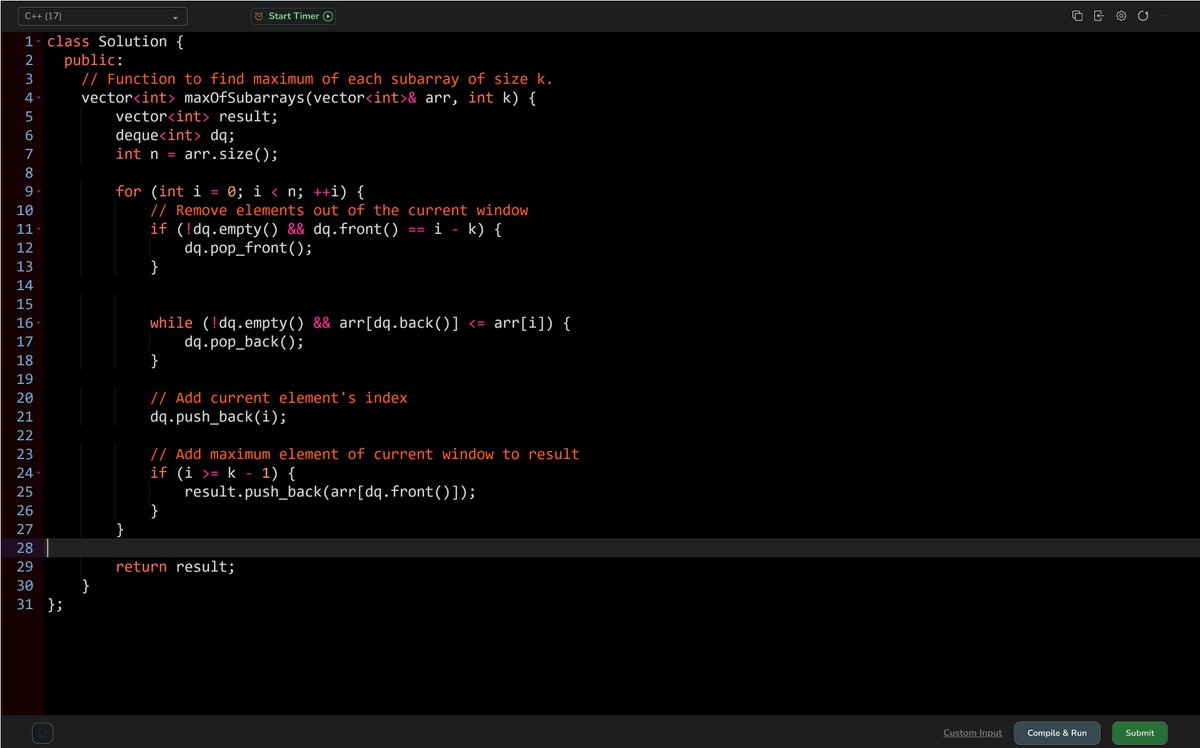Screen dimensions: 1200x748
Task: Click 'dq.push_back(i);' statement
Action: [x=218, y=417]
